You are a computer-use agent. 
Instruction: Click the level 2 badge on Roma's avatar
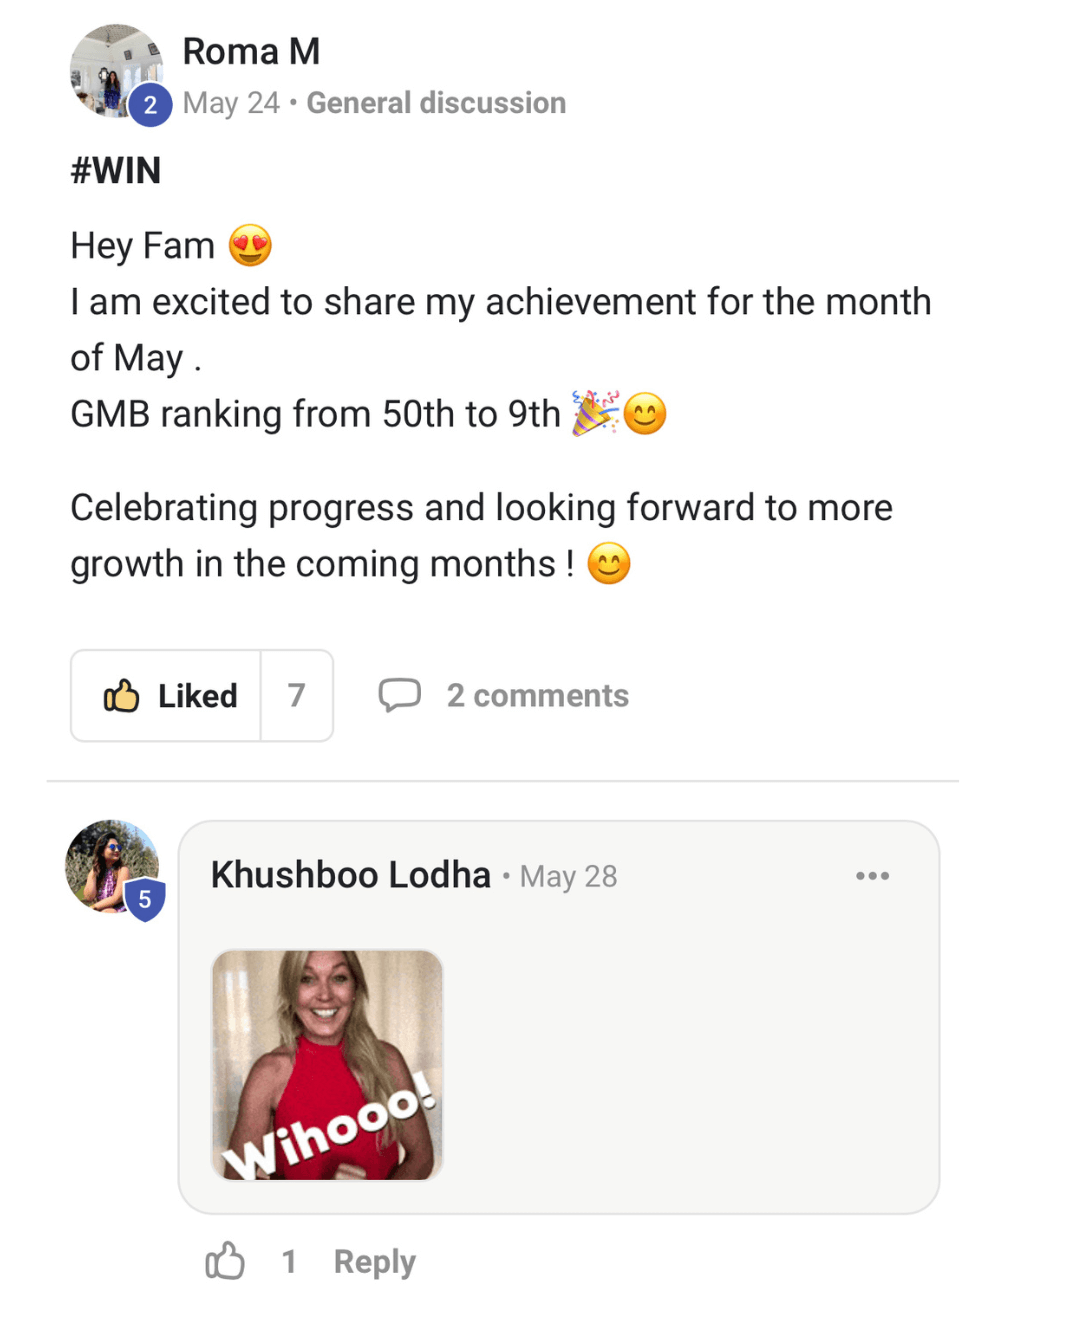(x=150, y=105)
